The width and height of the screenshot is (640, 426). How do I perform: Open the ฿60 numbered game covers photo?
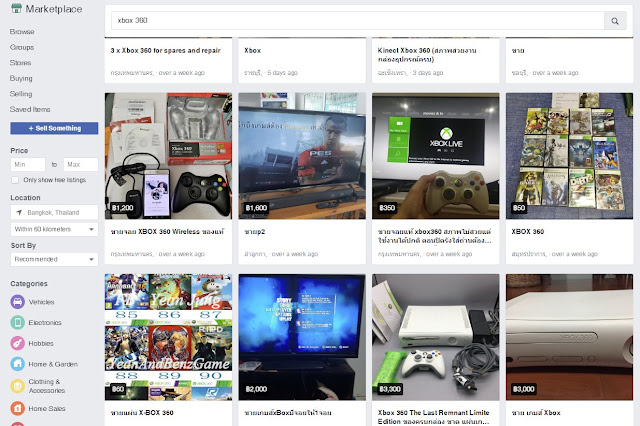pos(168,337)
